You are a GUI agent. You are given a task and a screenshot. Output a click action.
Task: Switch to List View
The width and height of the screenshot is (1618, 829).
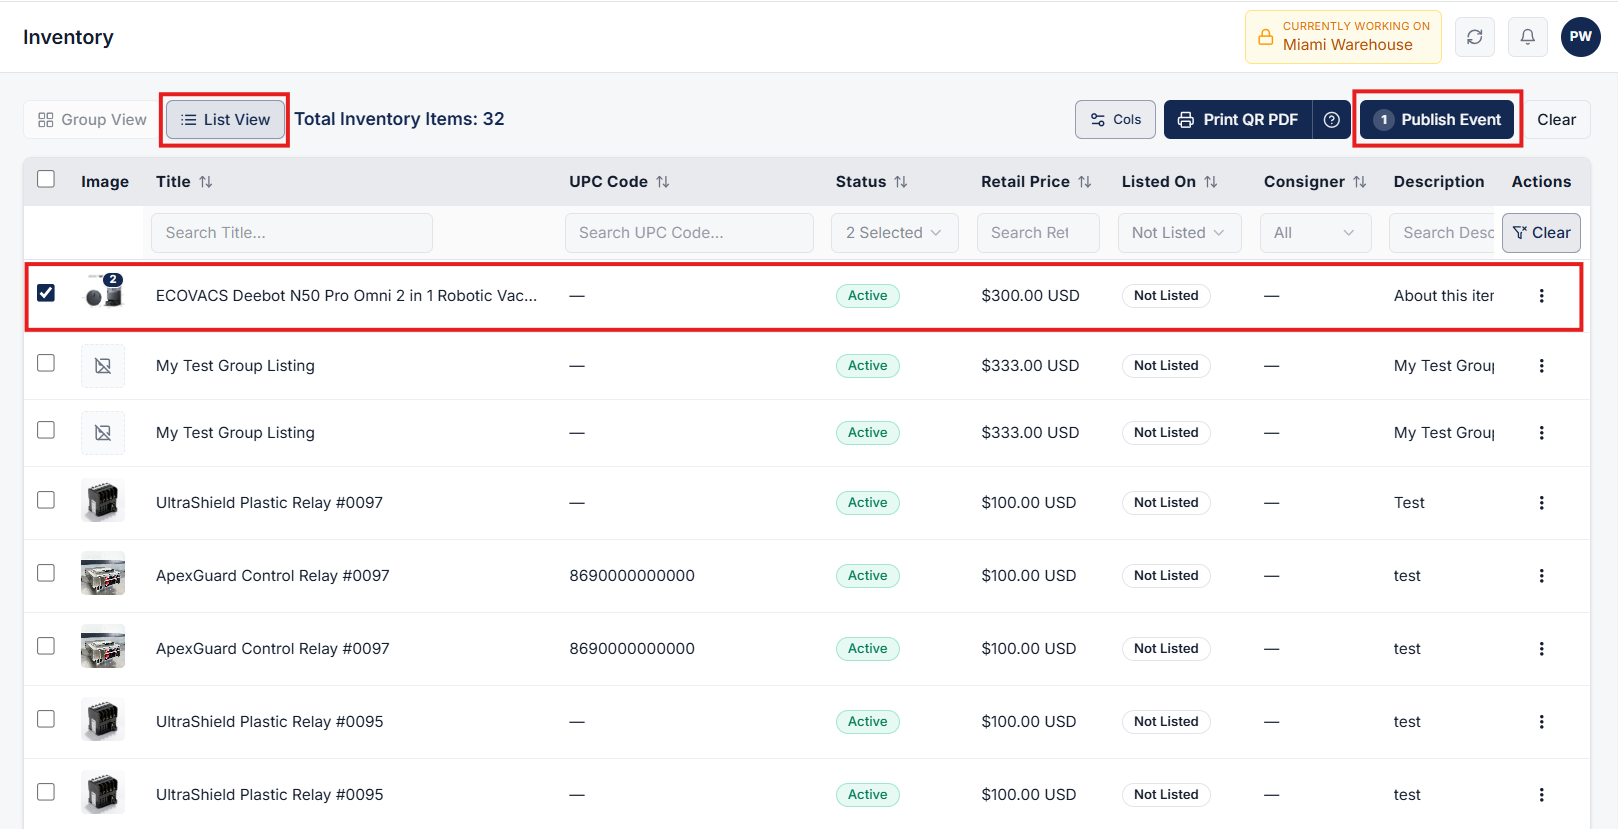tap(225, 120)
